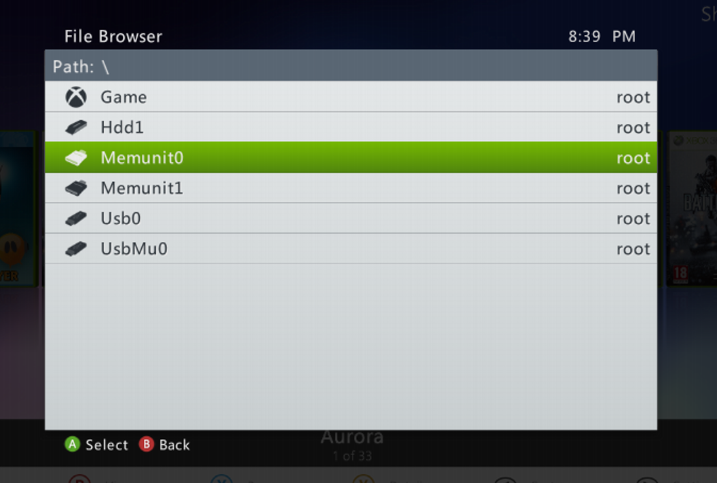Viewport: 717px width, 483px height.
Task: Click the USB drive icon beside UsbMu0
Action: pos(76,249)
